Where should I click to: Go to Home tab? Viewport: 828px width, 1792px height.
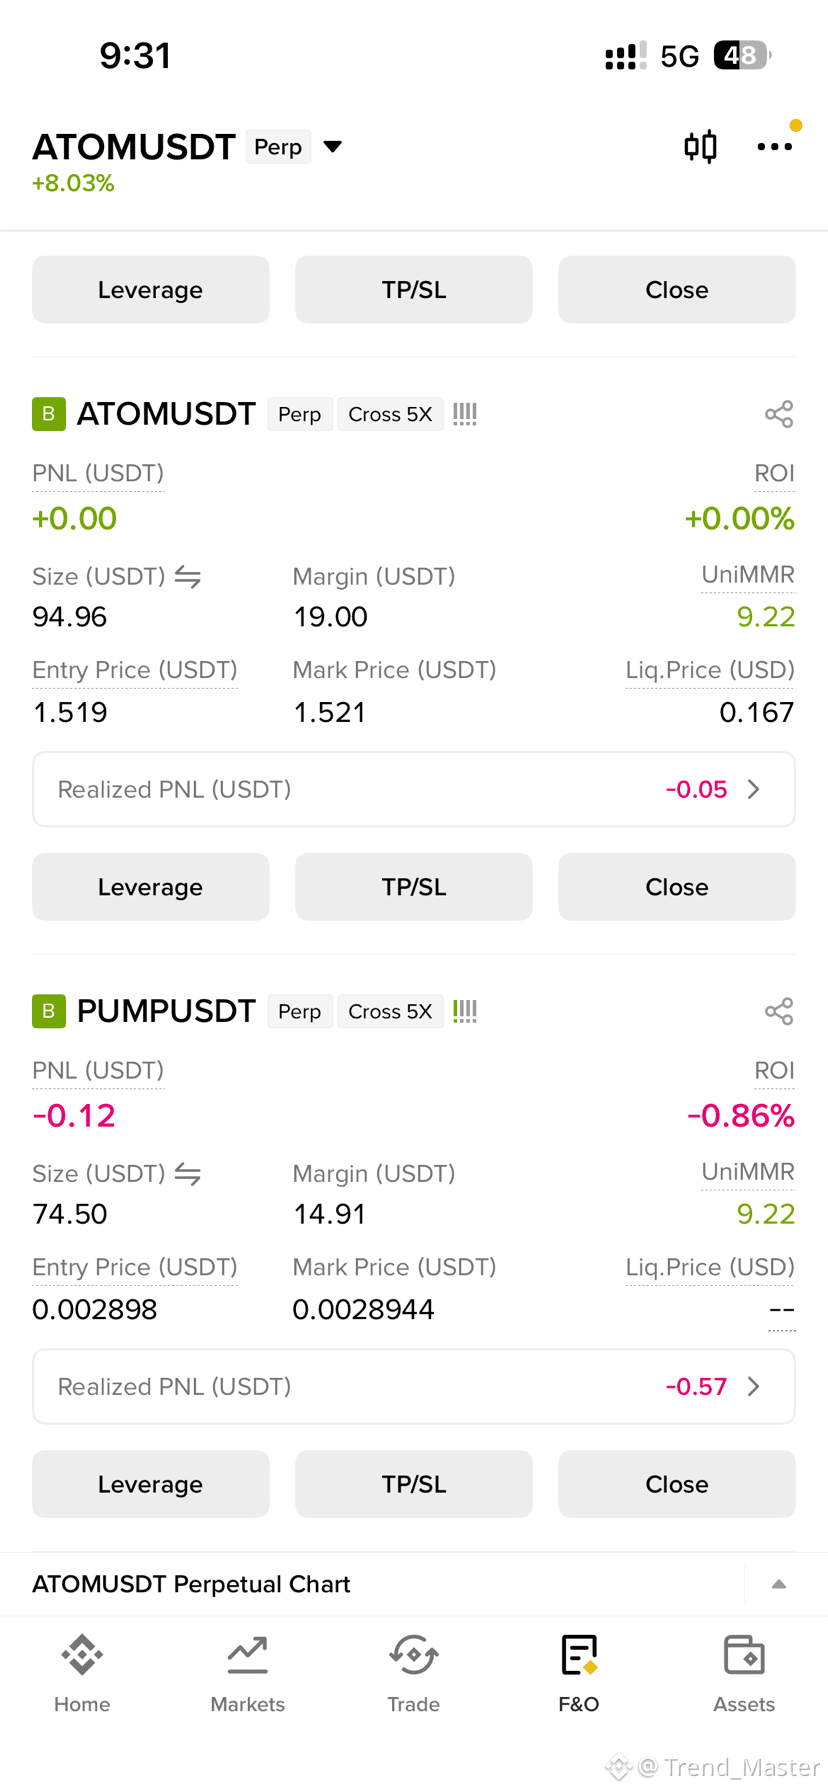82,1674
